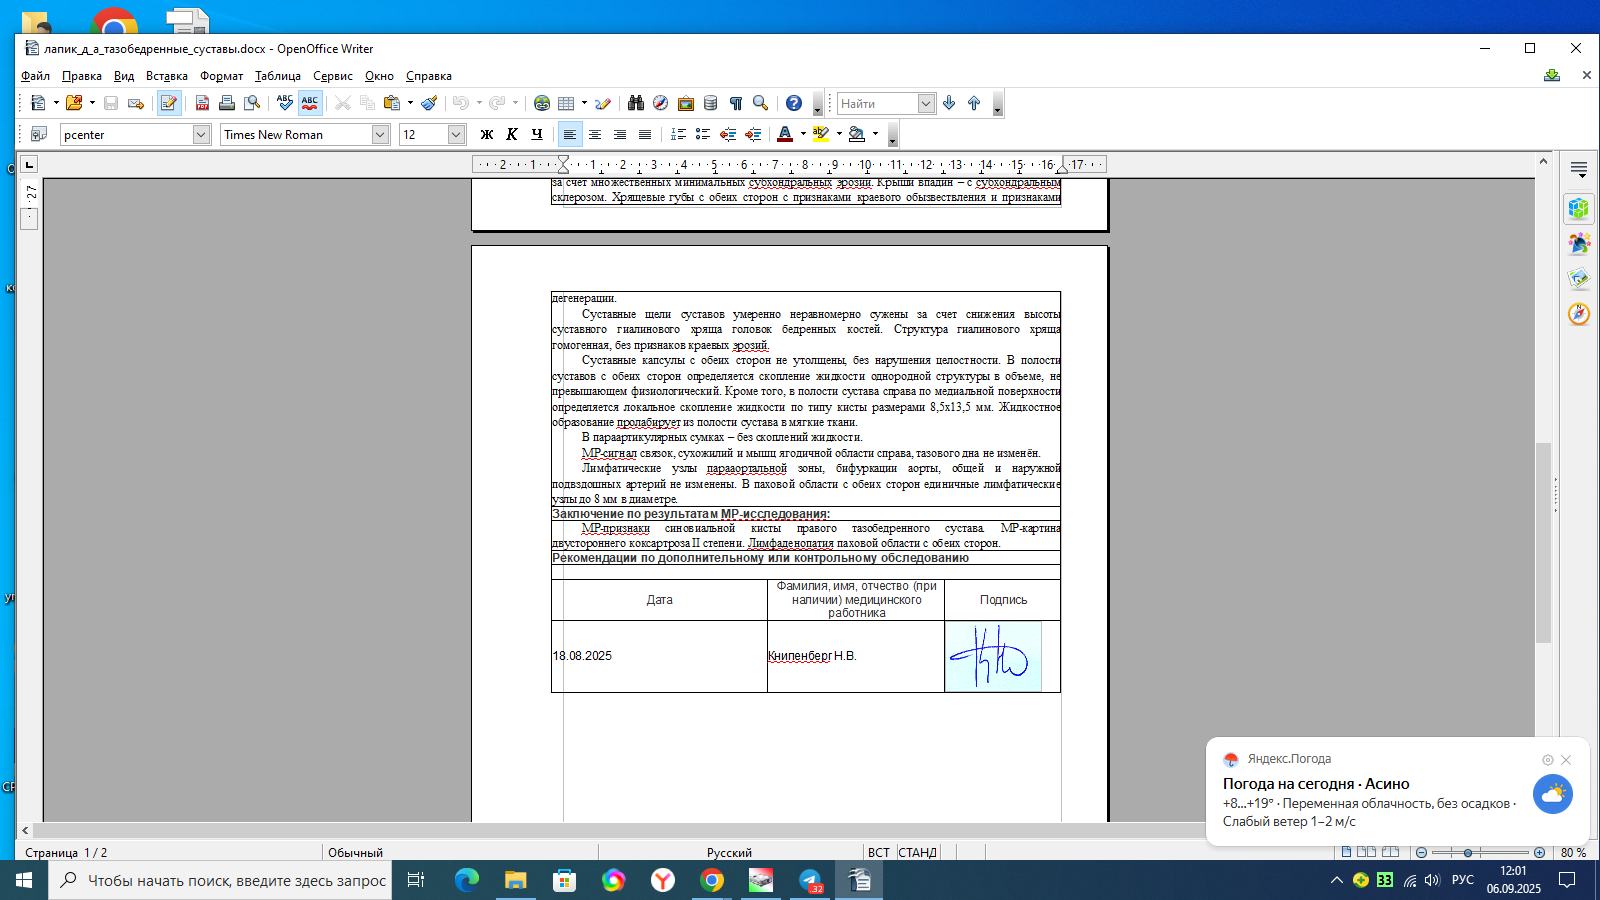
Task: Toggle AutoSpellcheck in toolbar
Action: (x=310, y=103)
